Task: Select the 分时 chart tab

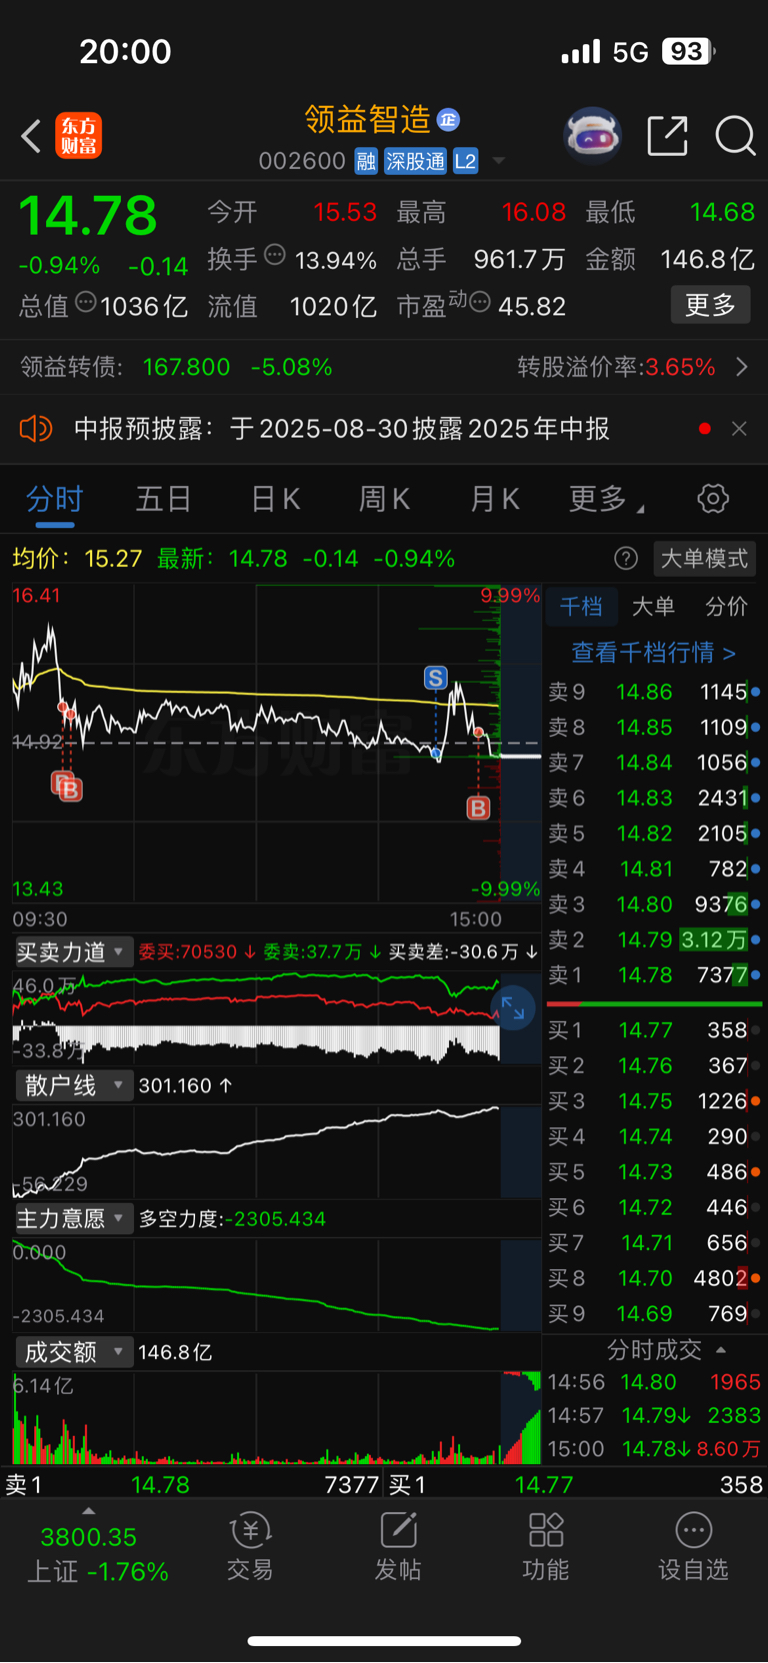Action: [x=54, y=499]
